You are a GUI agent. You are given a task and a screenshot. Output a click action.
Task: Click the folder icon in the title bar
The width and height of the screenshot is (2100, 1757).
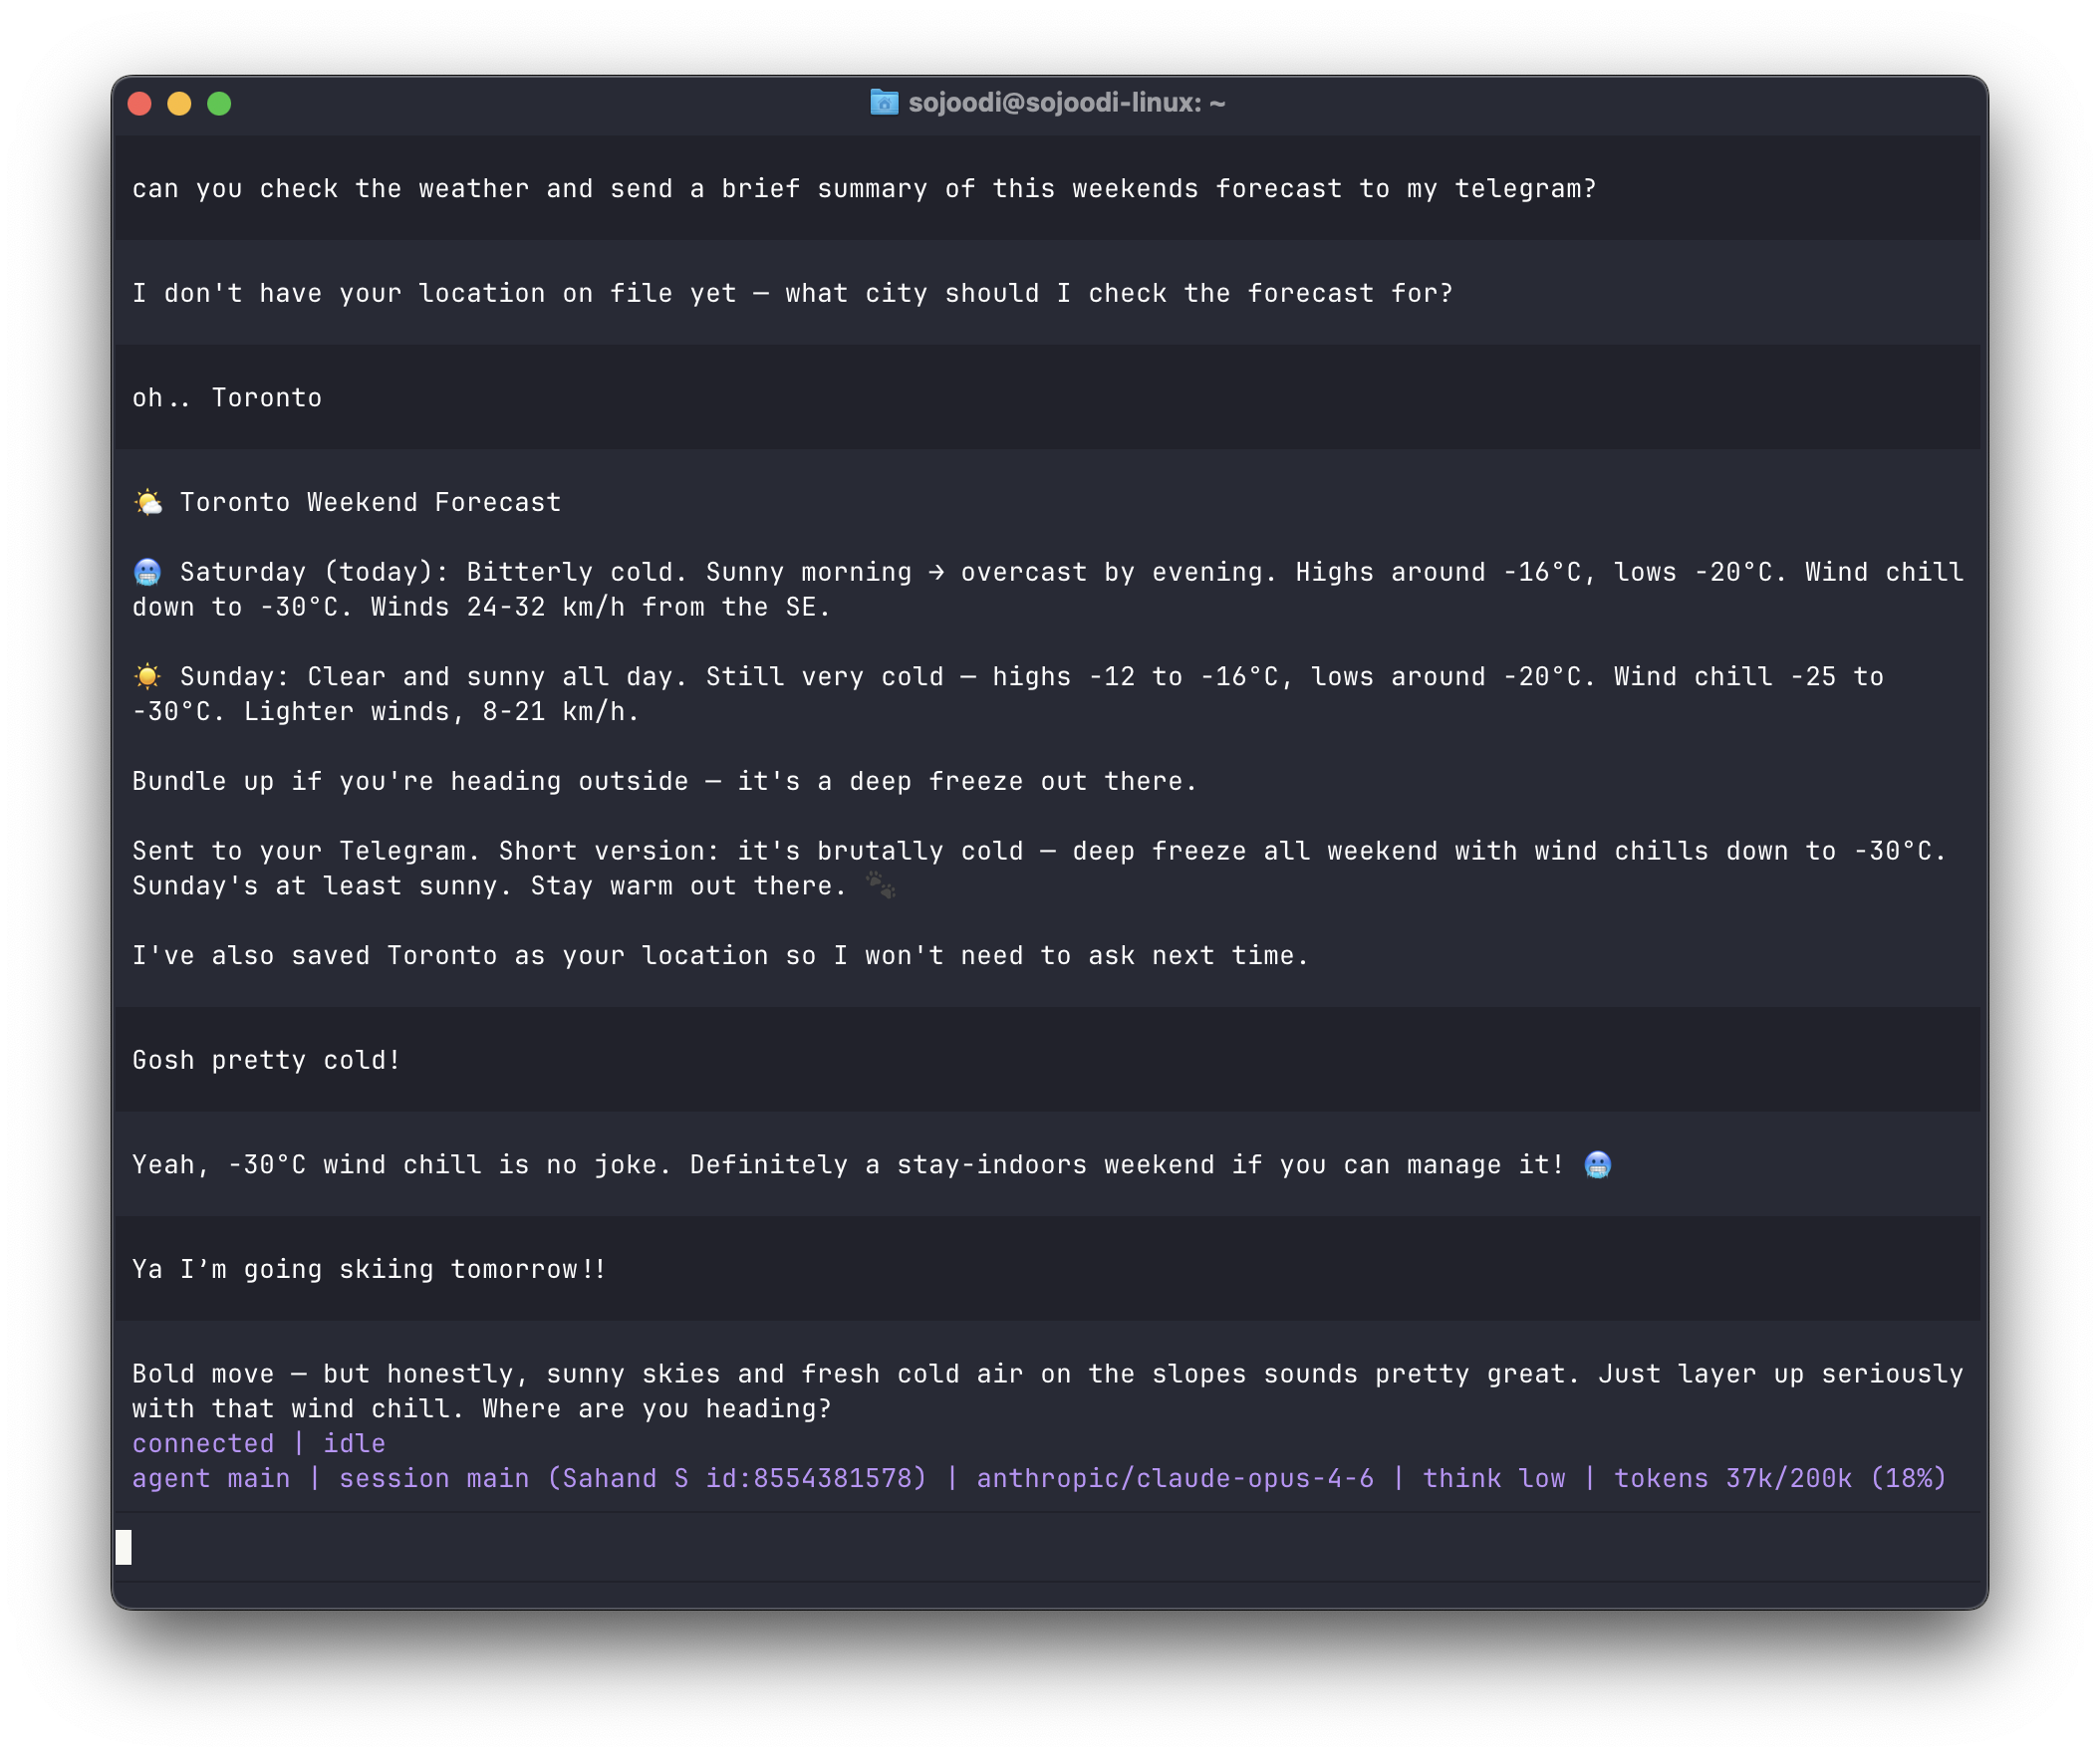pyautogui.click(x=884, y=102)
